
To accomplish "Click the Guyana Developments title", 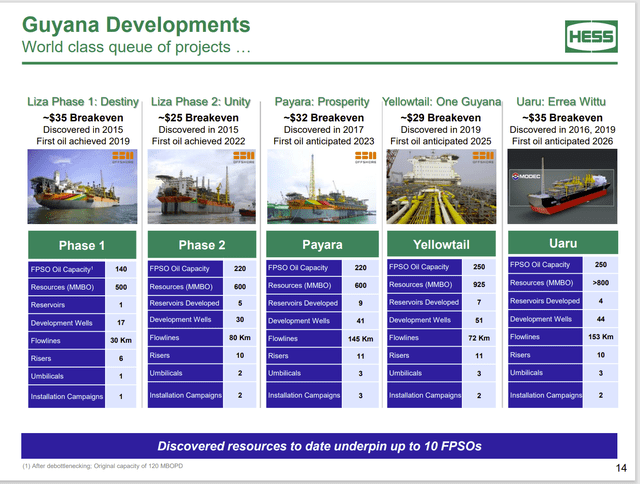I will pyautogui.click(x=136, y=24).
